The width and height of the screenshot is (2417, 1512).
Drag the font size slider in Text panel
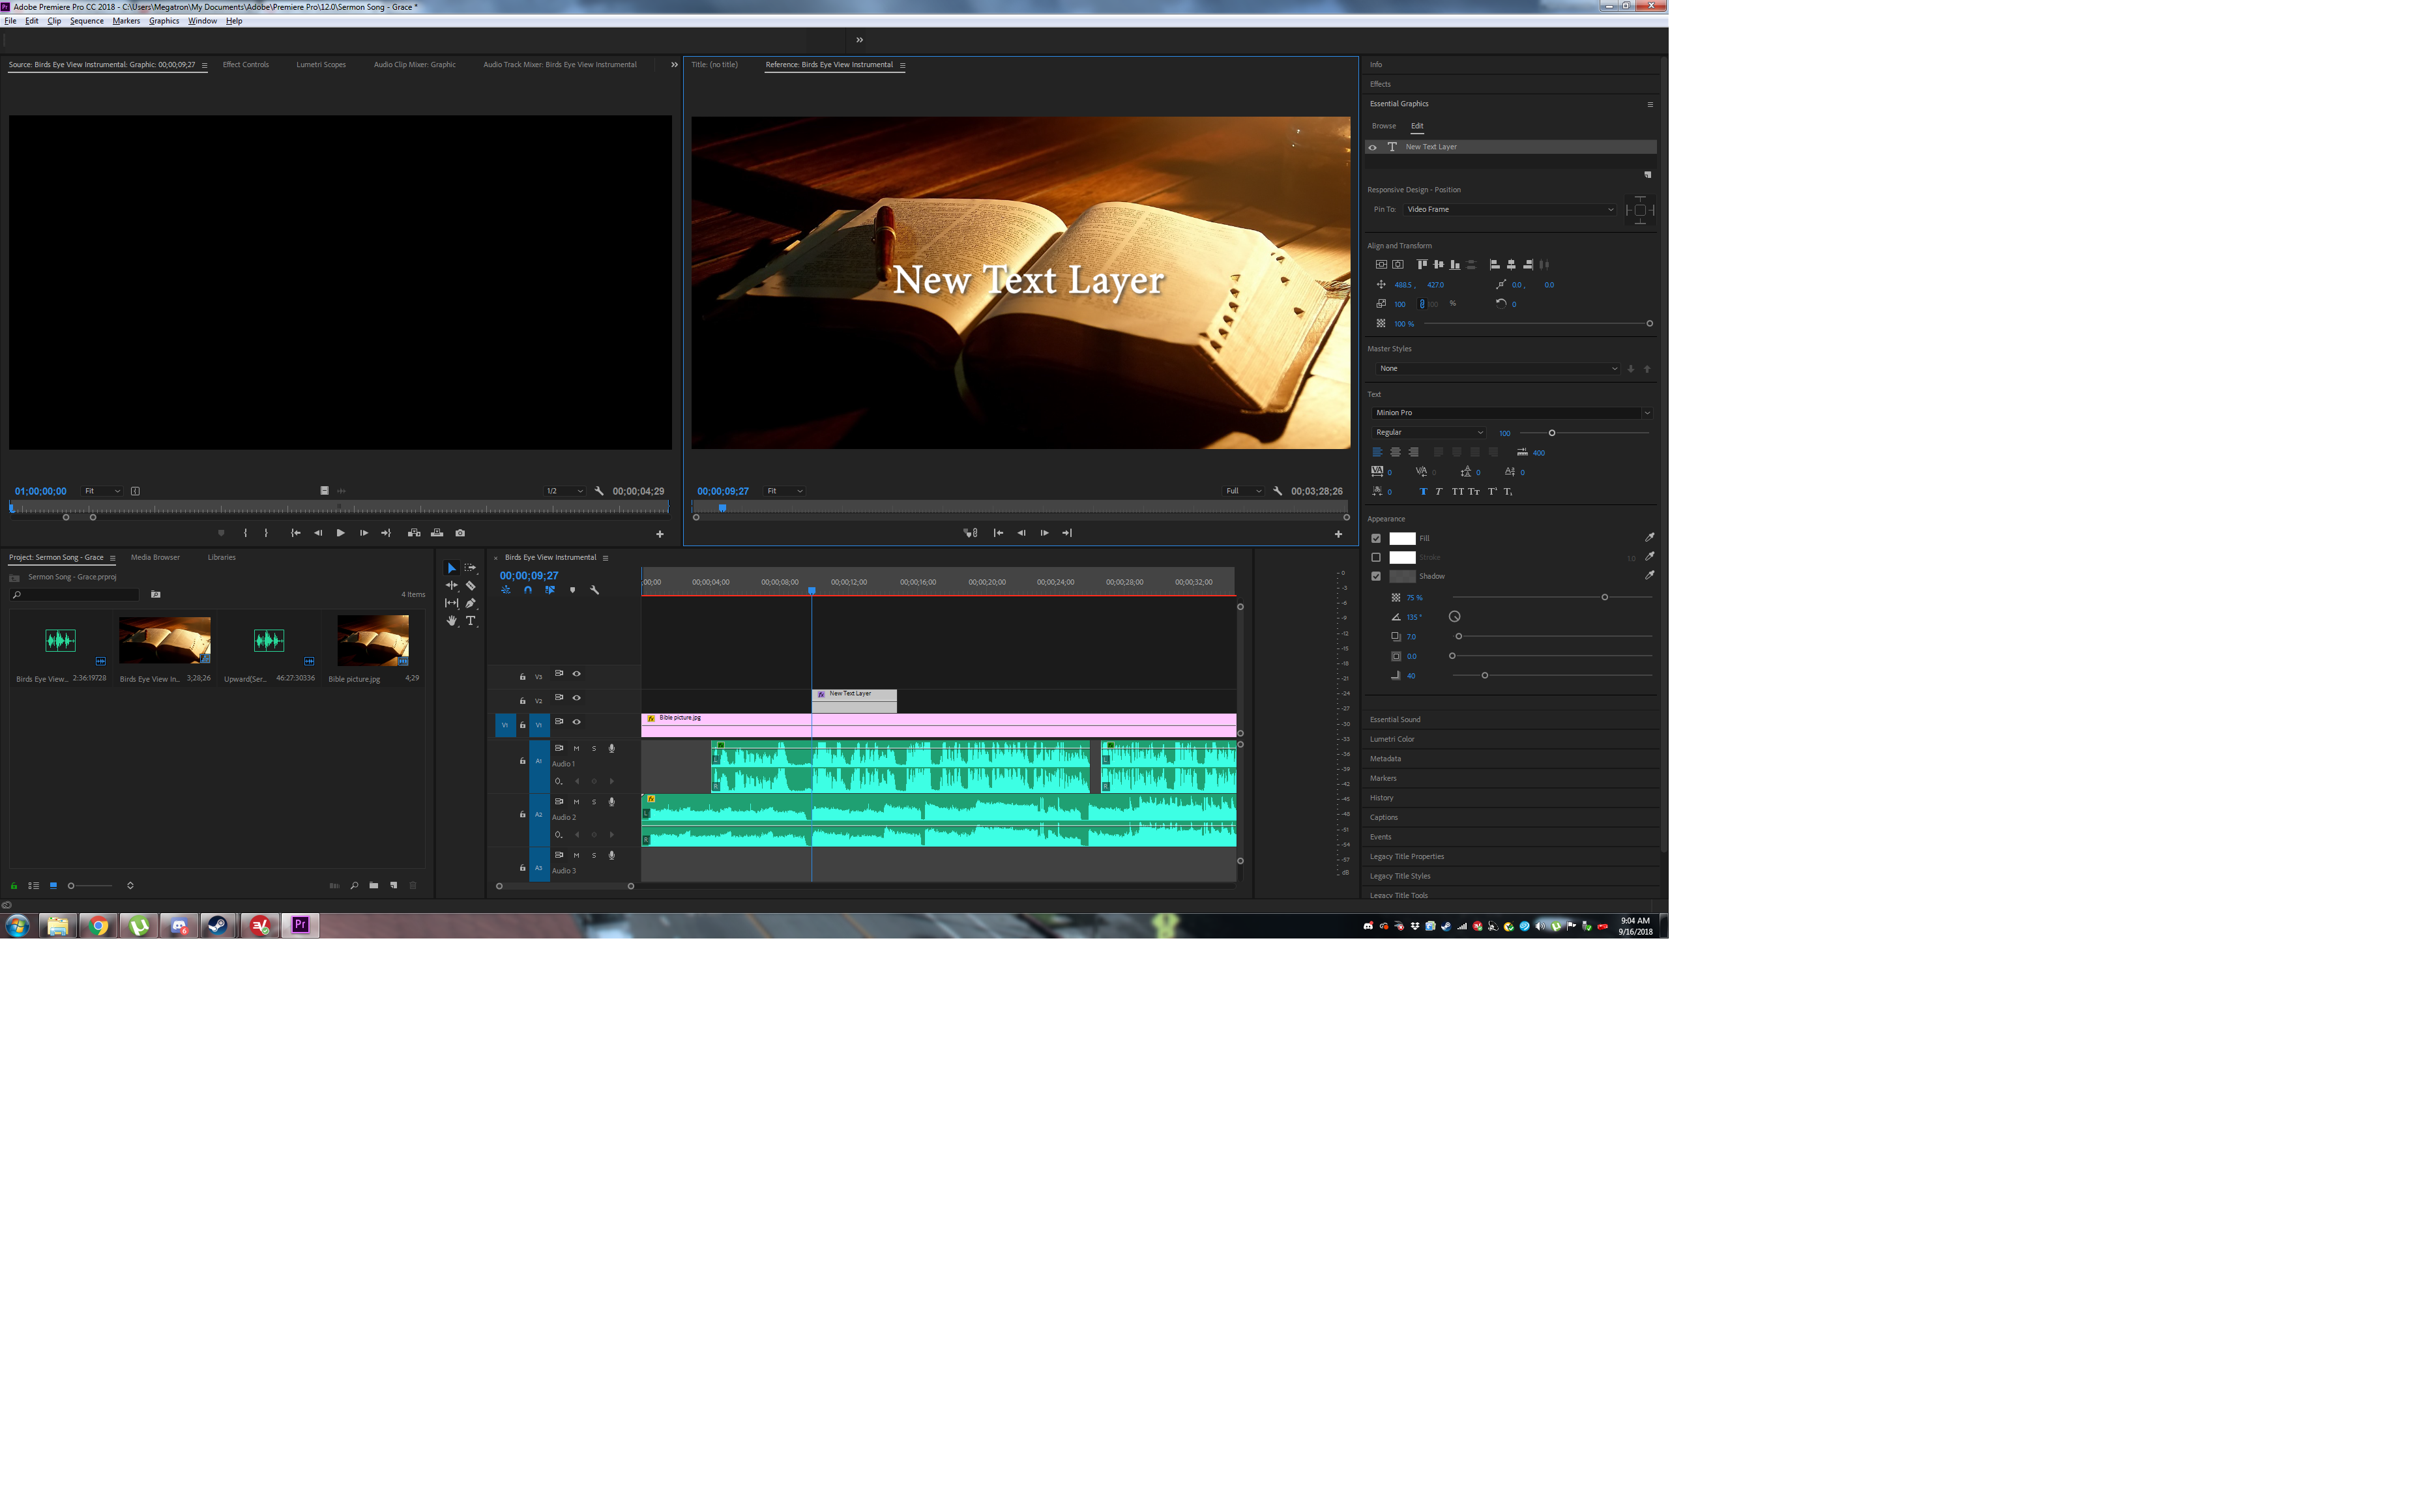(x=1551, y=432)
